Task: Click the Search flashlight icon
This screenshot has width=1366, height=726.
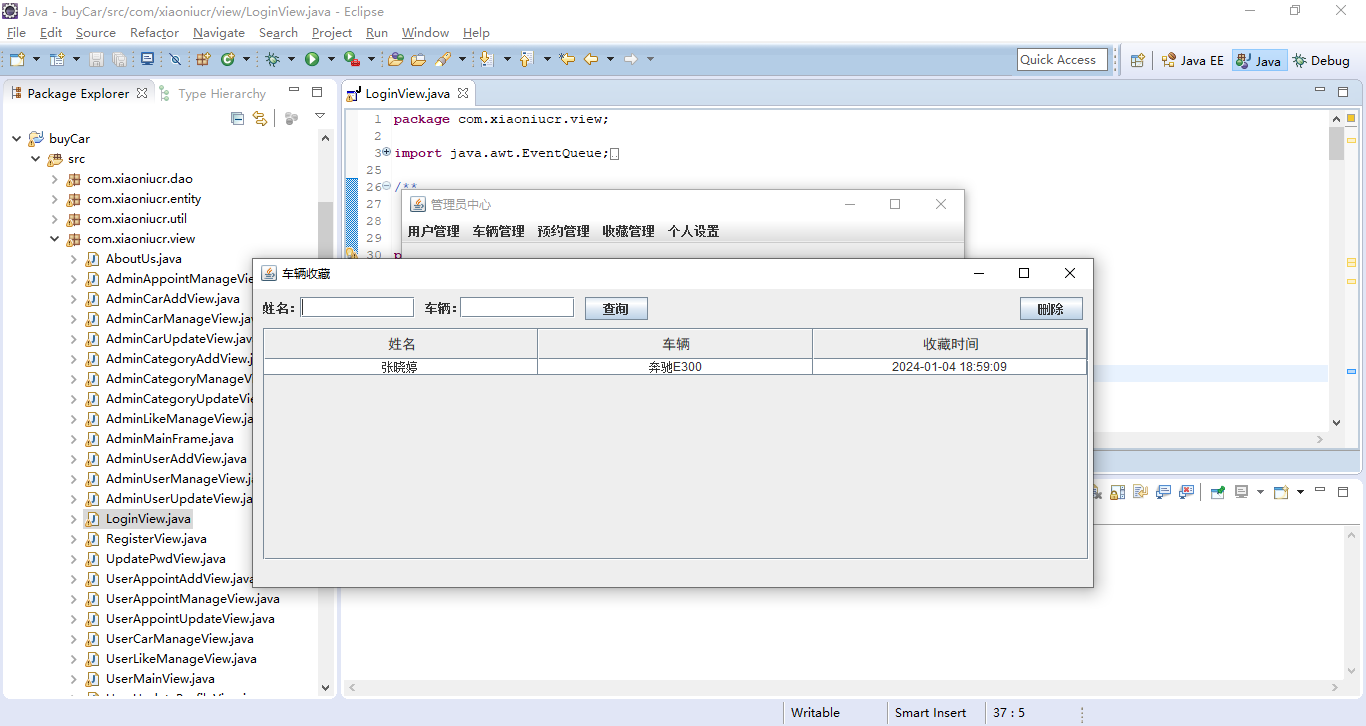Action: [443, 59]
